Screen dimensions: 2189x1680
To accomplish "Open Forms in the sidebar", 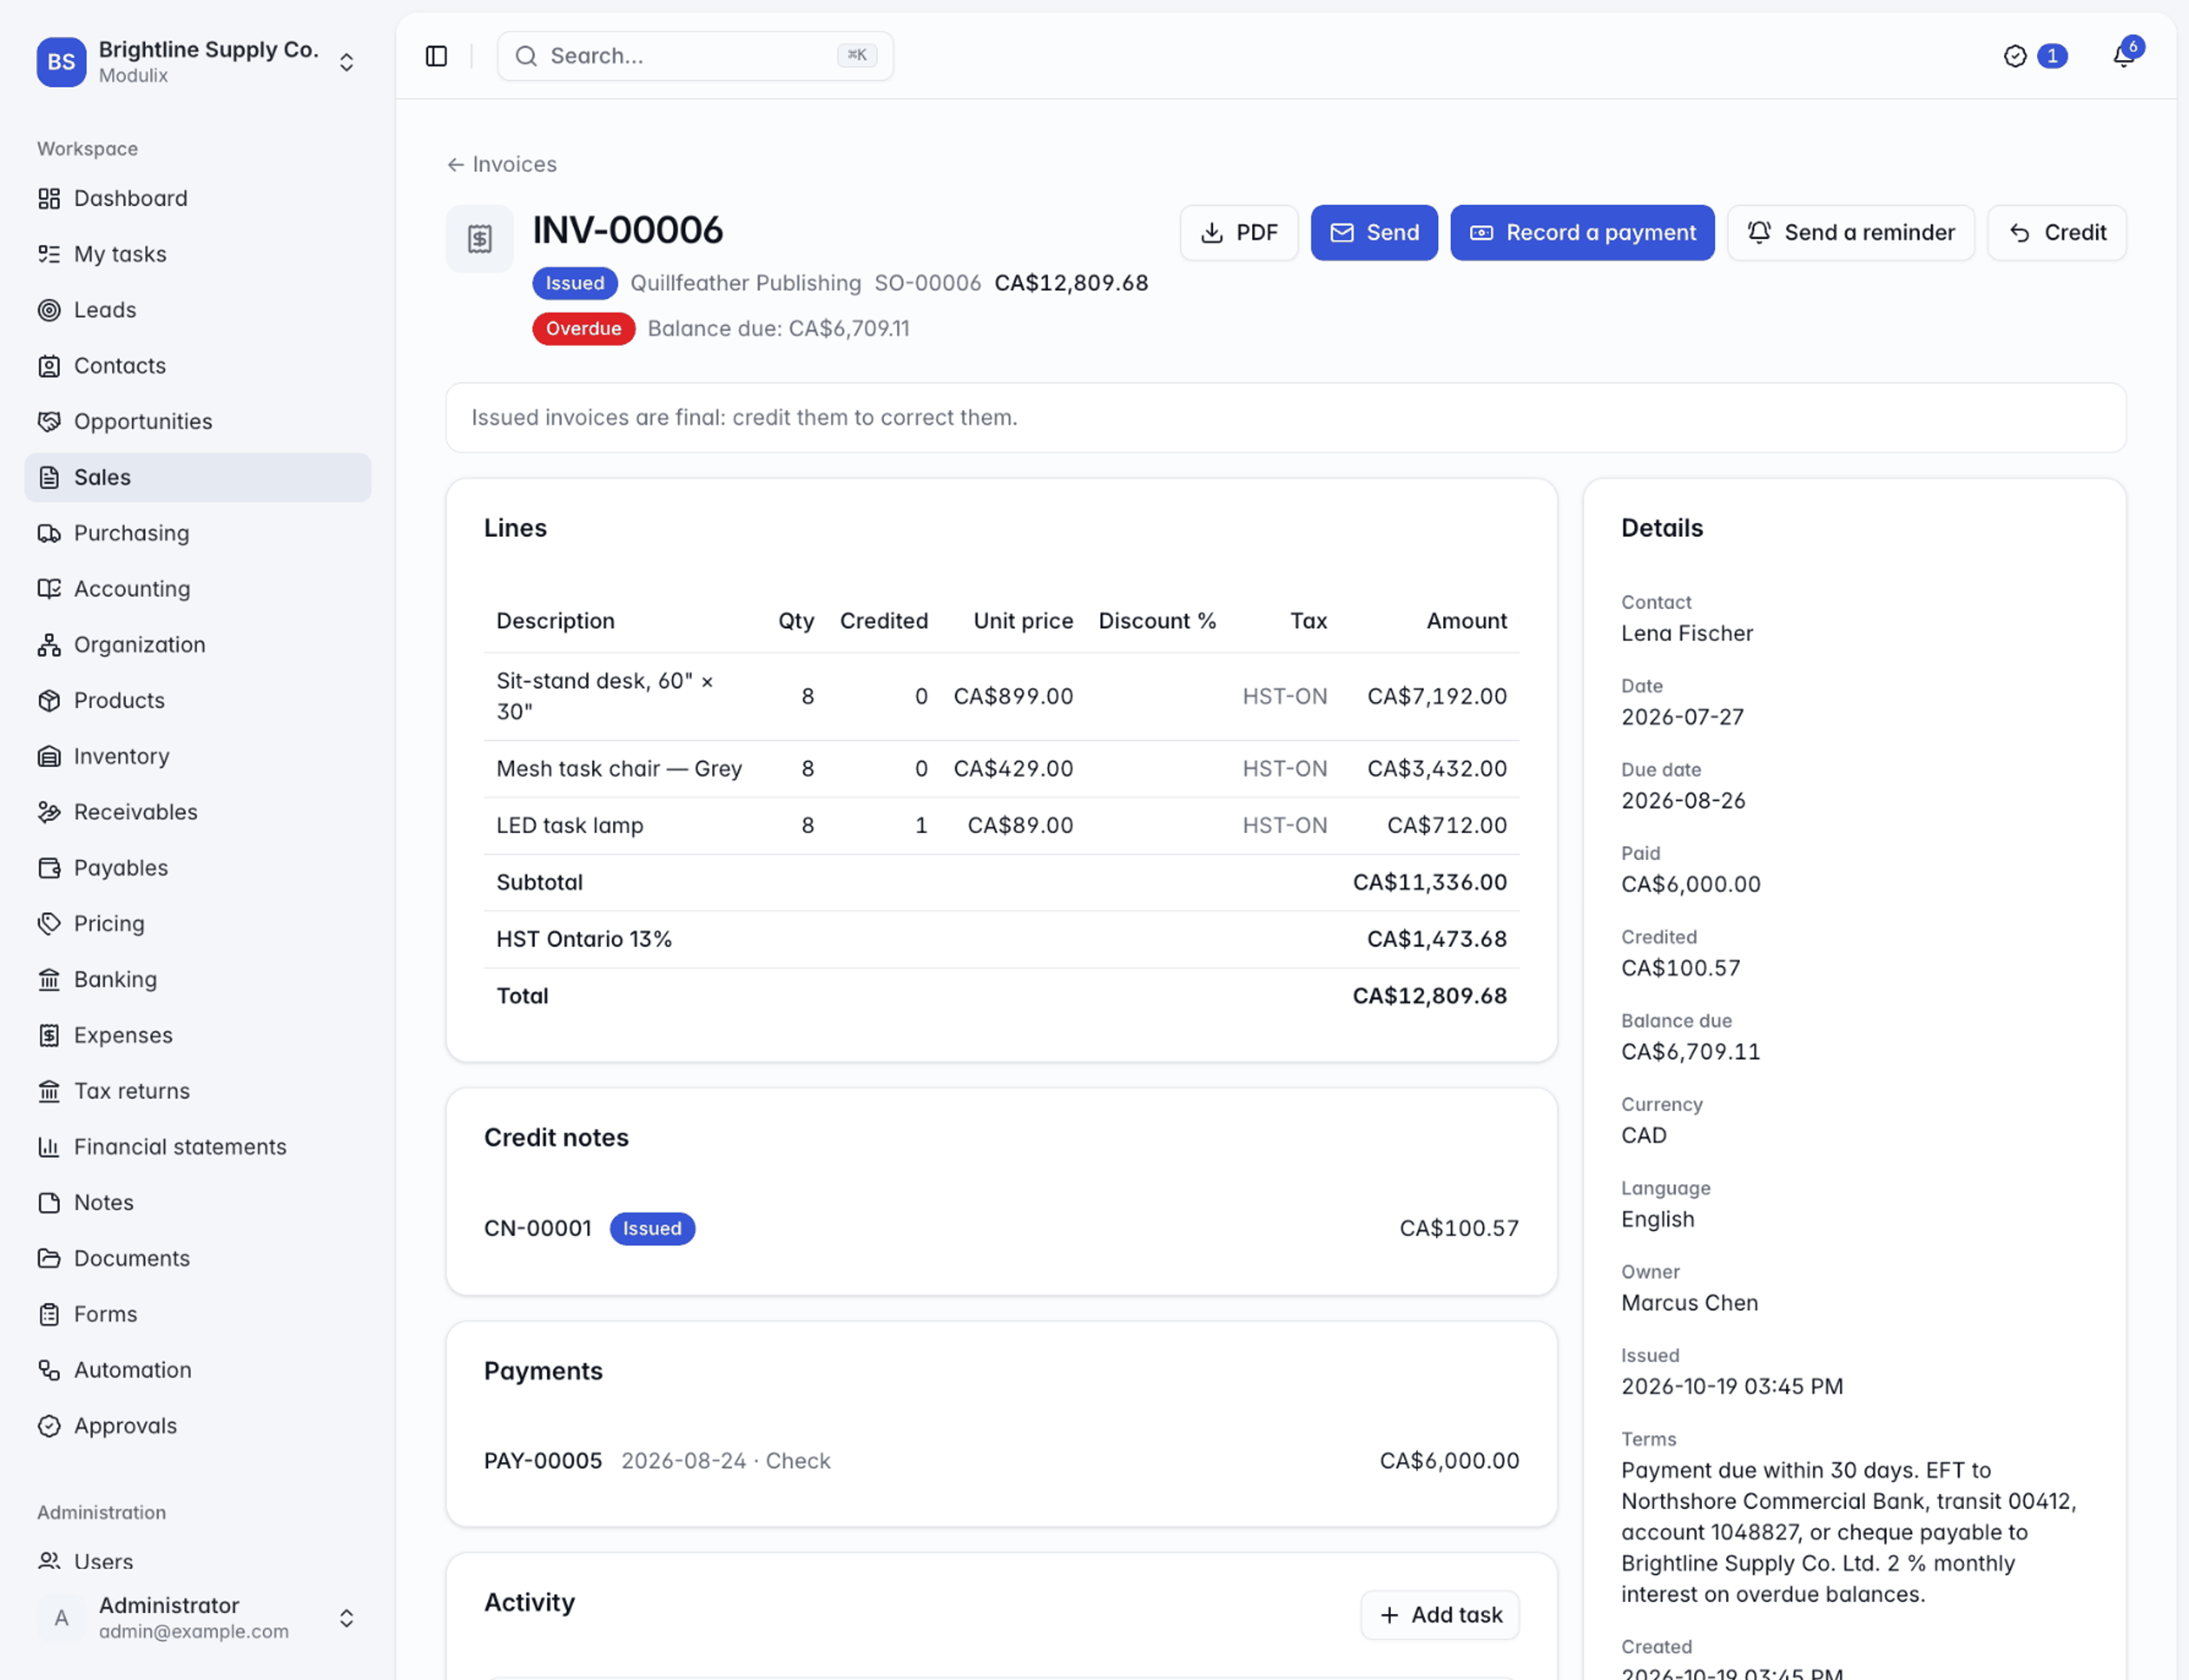I will pos(198,1314).
